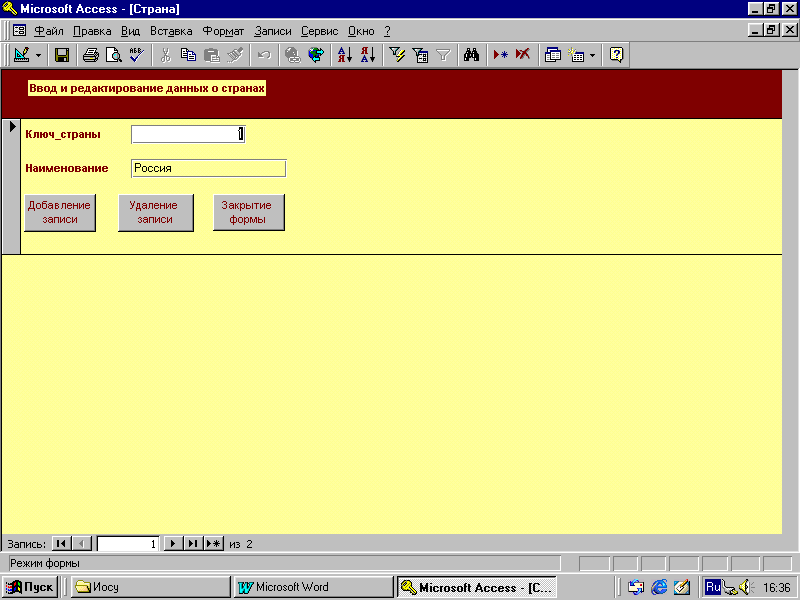Show the Web toolbar globe icon
This screenshot has width=800, height=600.
click(x=316, y=55)
